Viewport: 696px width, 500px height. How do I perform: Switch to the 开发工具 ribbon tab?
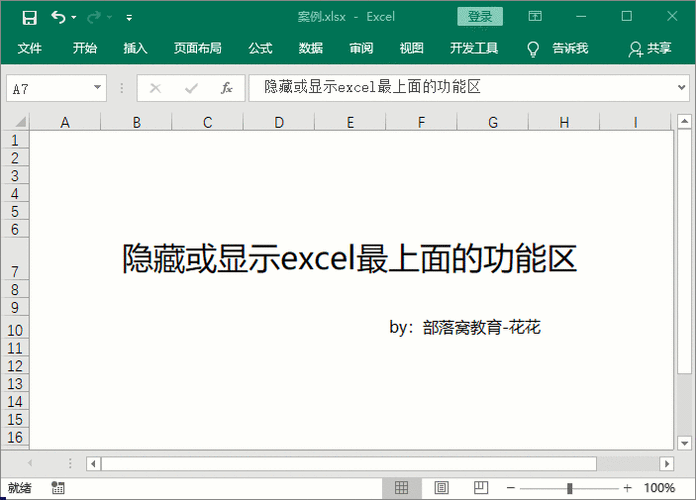coord(474,48)
